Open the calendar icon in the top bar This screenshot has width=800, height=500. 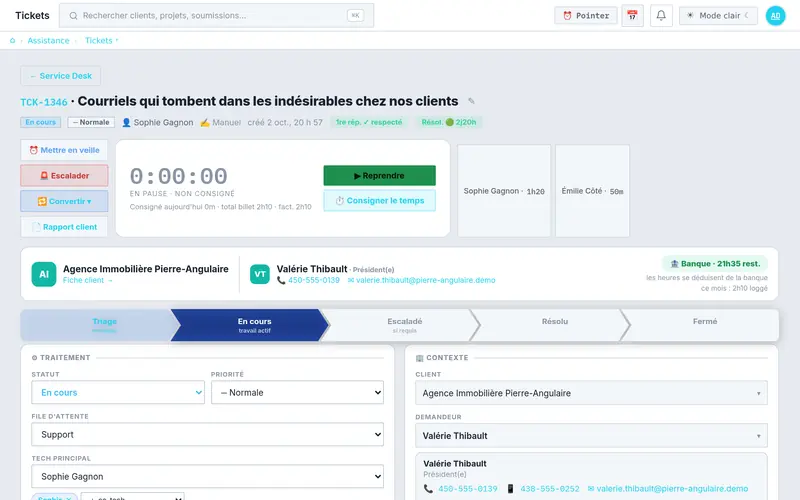[x=632, y=15]
